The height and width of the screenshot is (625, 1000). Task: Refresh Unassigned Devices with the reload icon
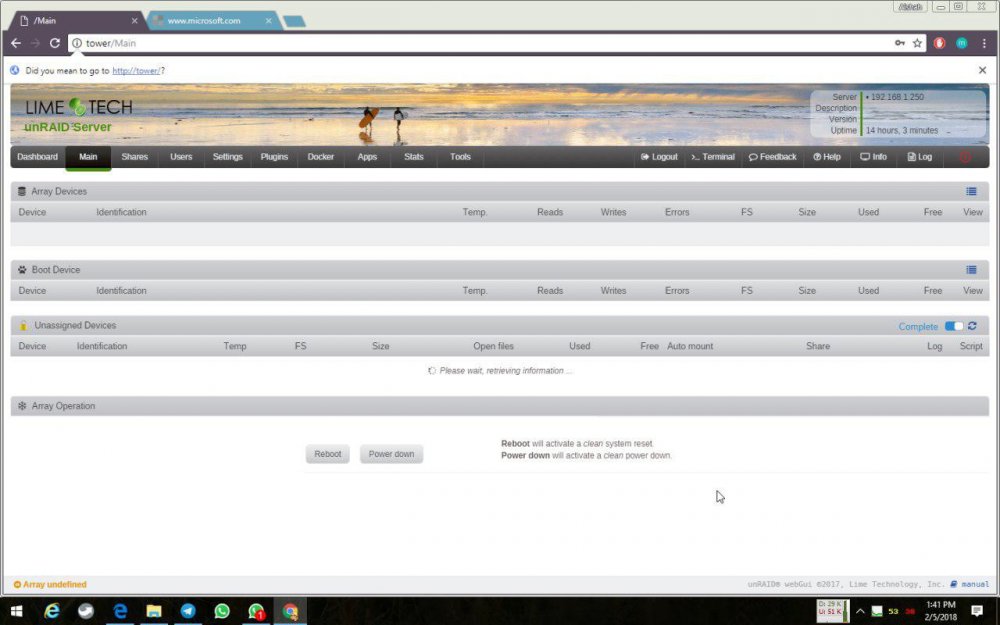[x=973, y=326]
